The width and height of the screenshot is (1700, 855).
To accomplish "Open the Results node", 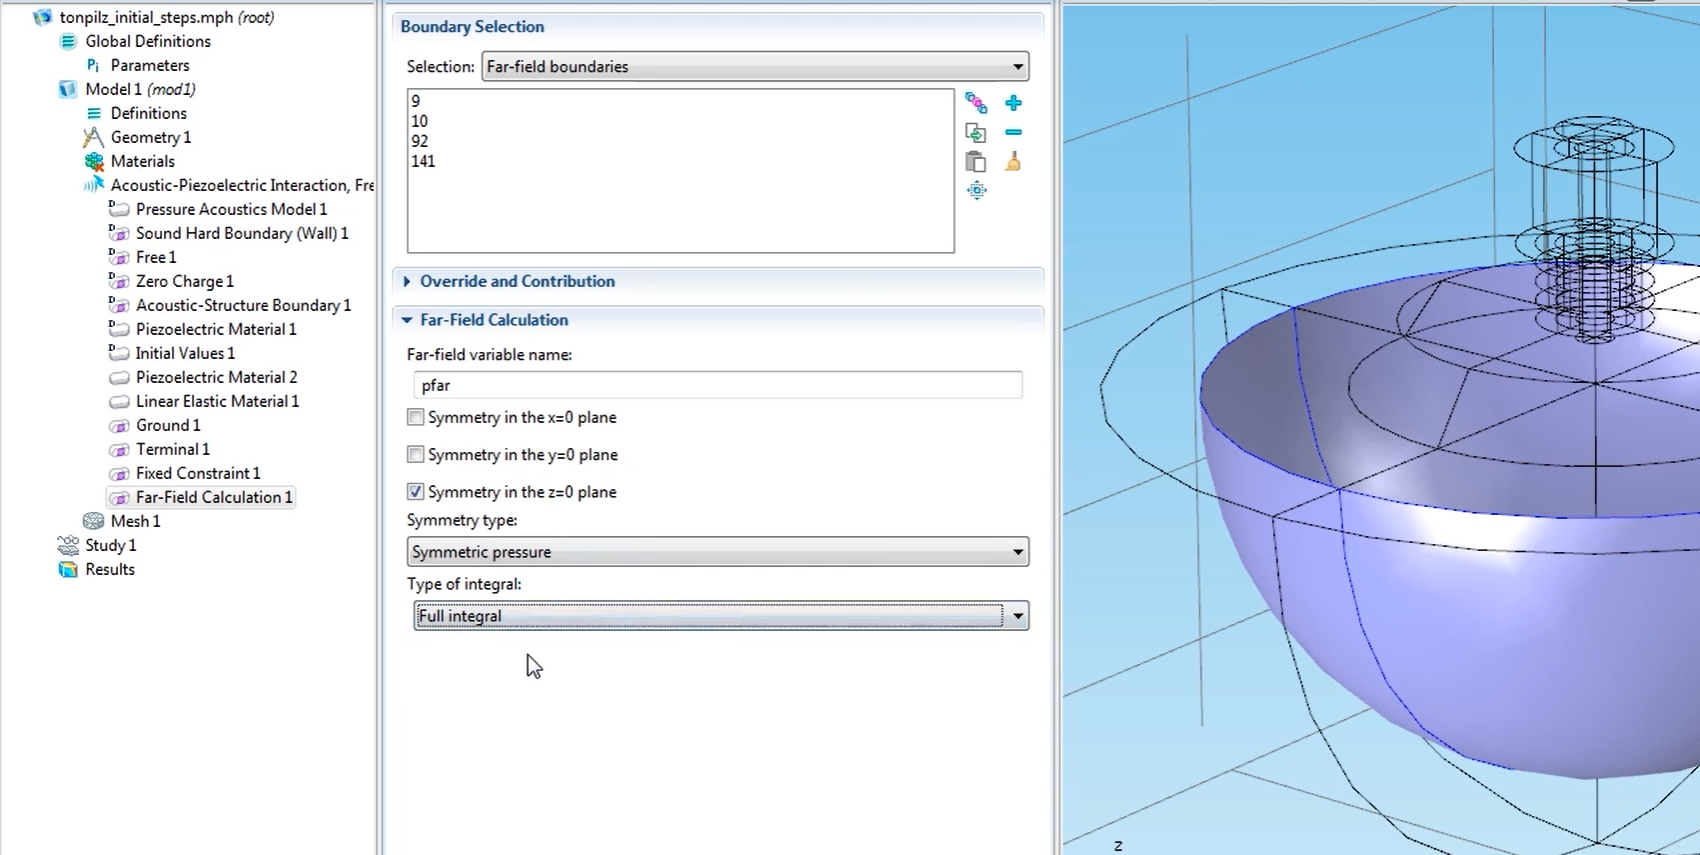I will pos(110,569).
